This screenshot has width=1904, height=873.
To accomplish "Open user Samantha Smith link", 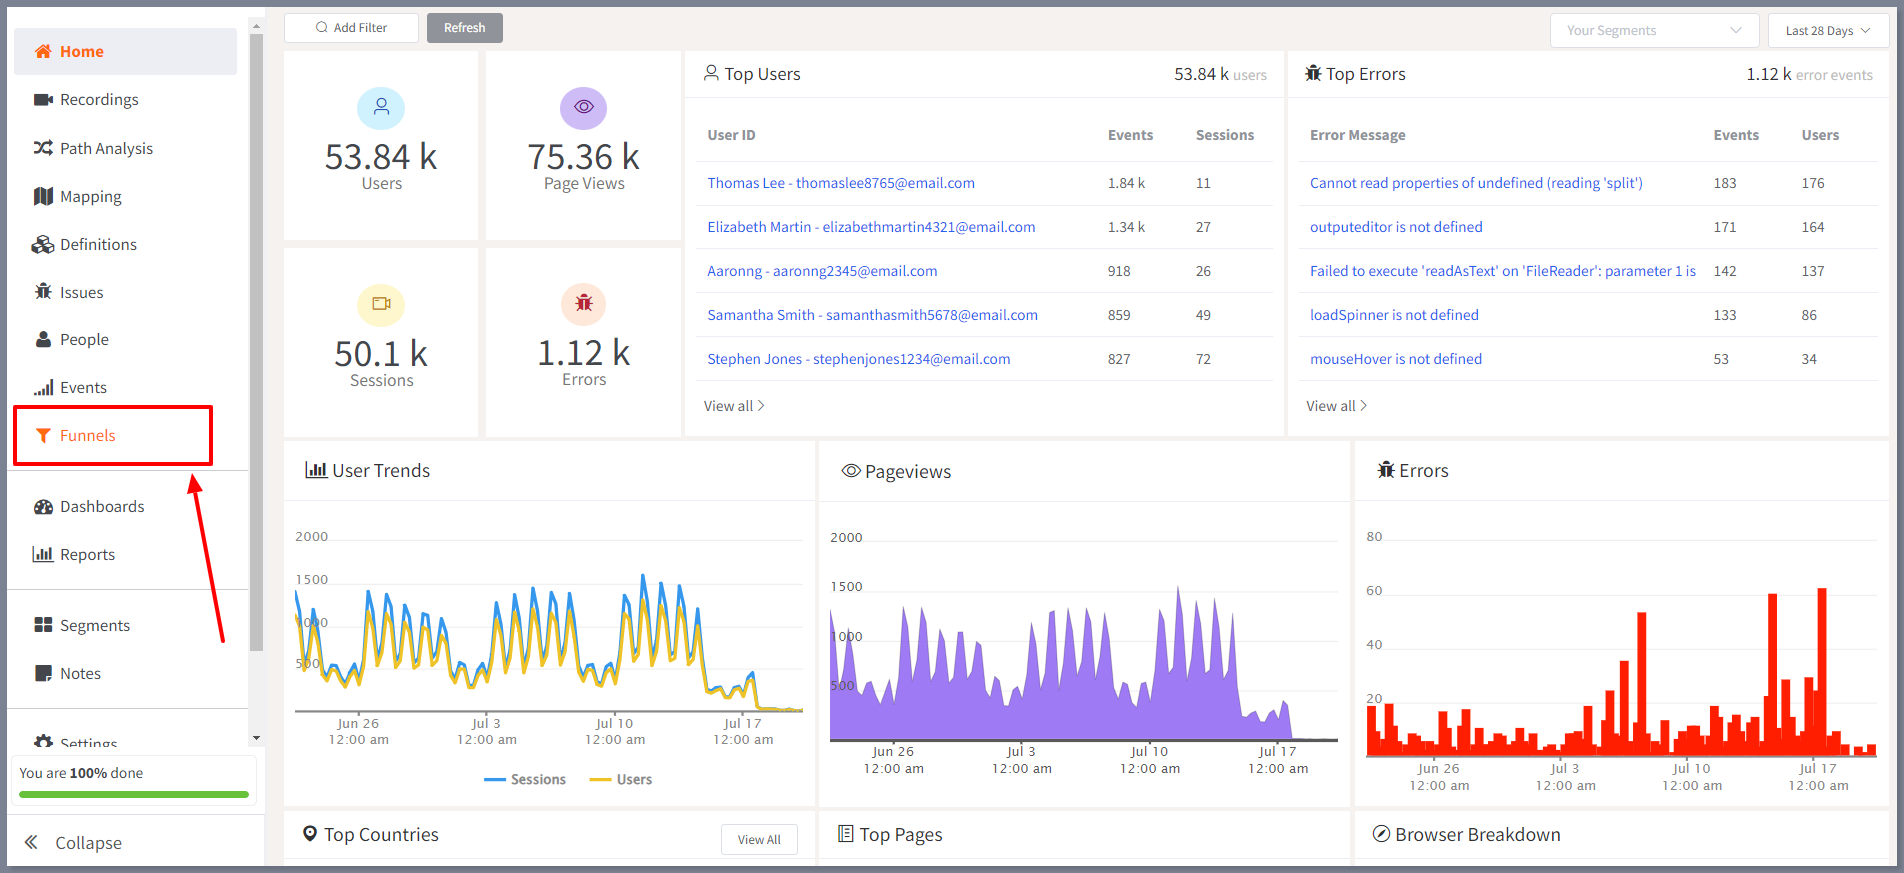I will [x=872, y=315].
